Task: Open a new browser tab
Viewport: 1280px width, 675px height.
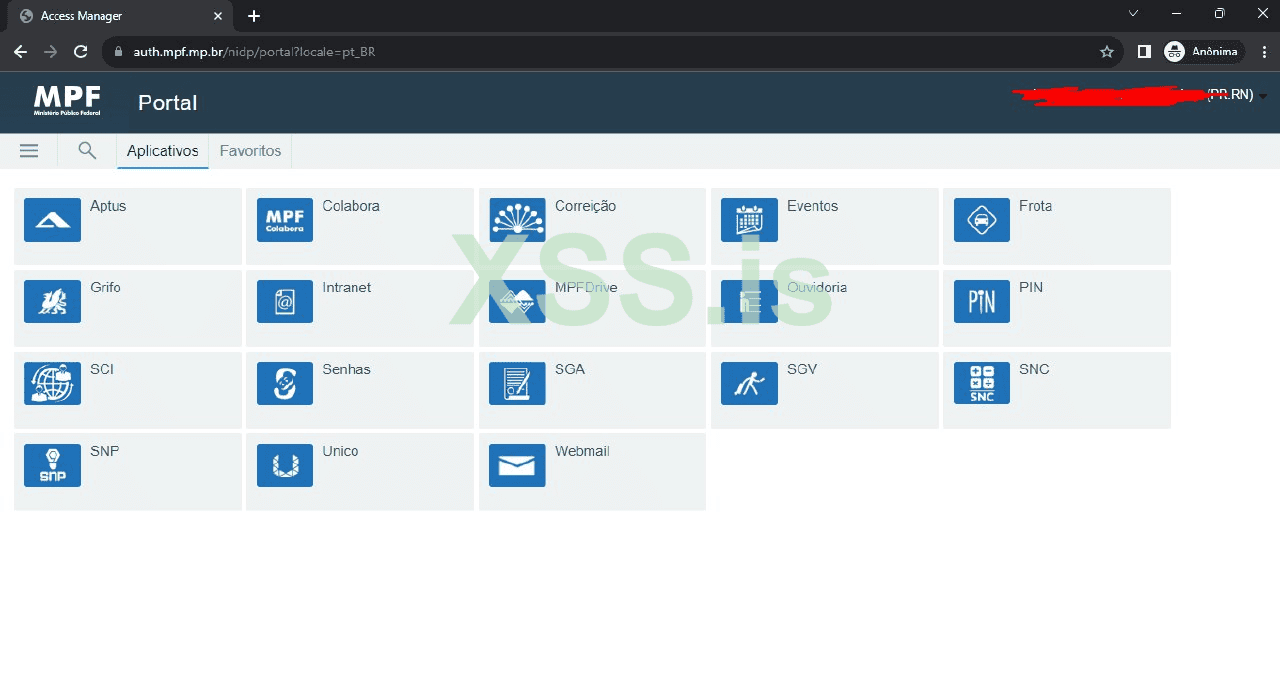Action: pos(254,16)
